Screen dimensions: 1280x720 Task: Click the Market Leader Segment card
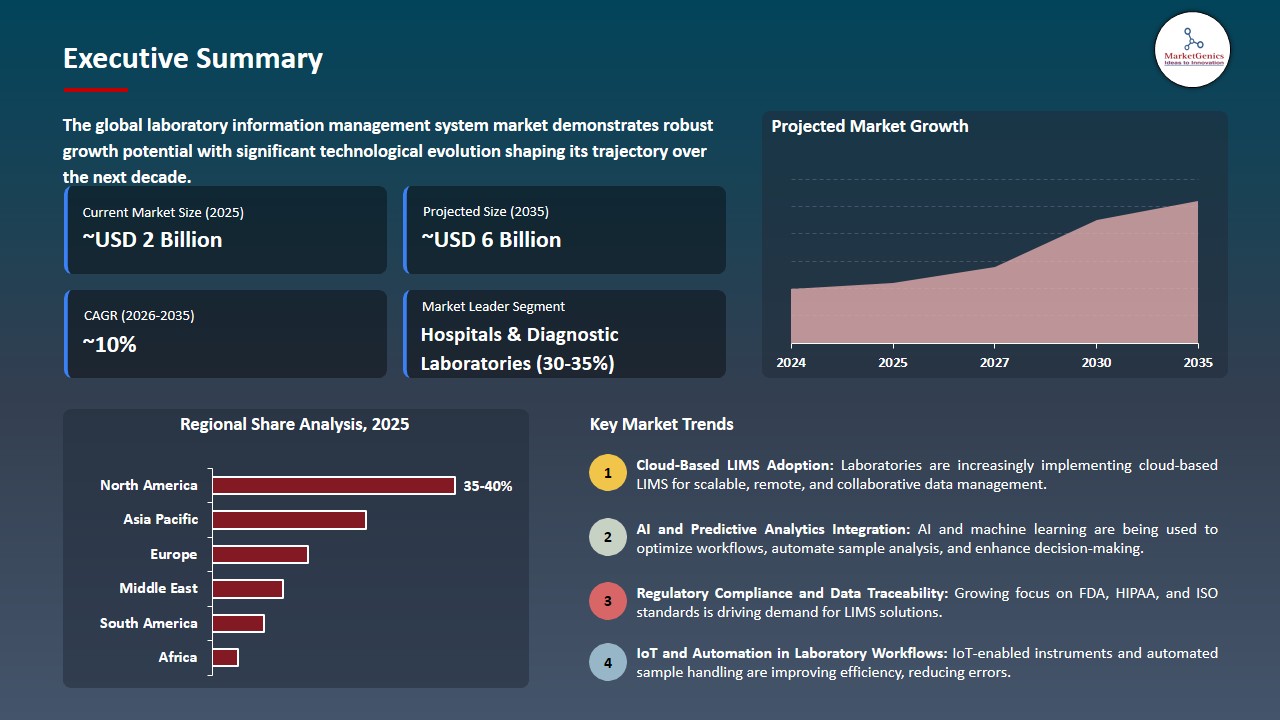coord(564,334)
